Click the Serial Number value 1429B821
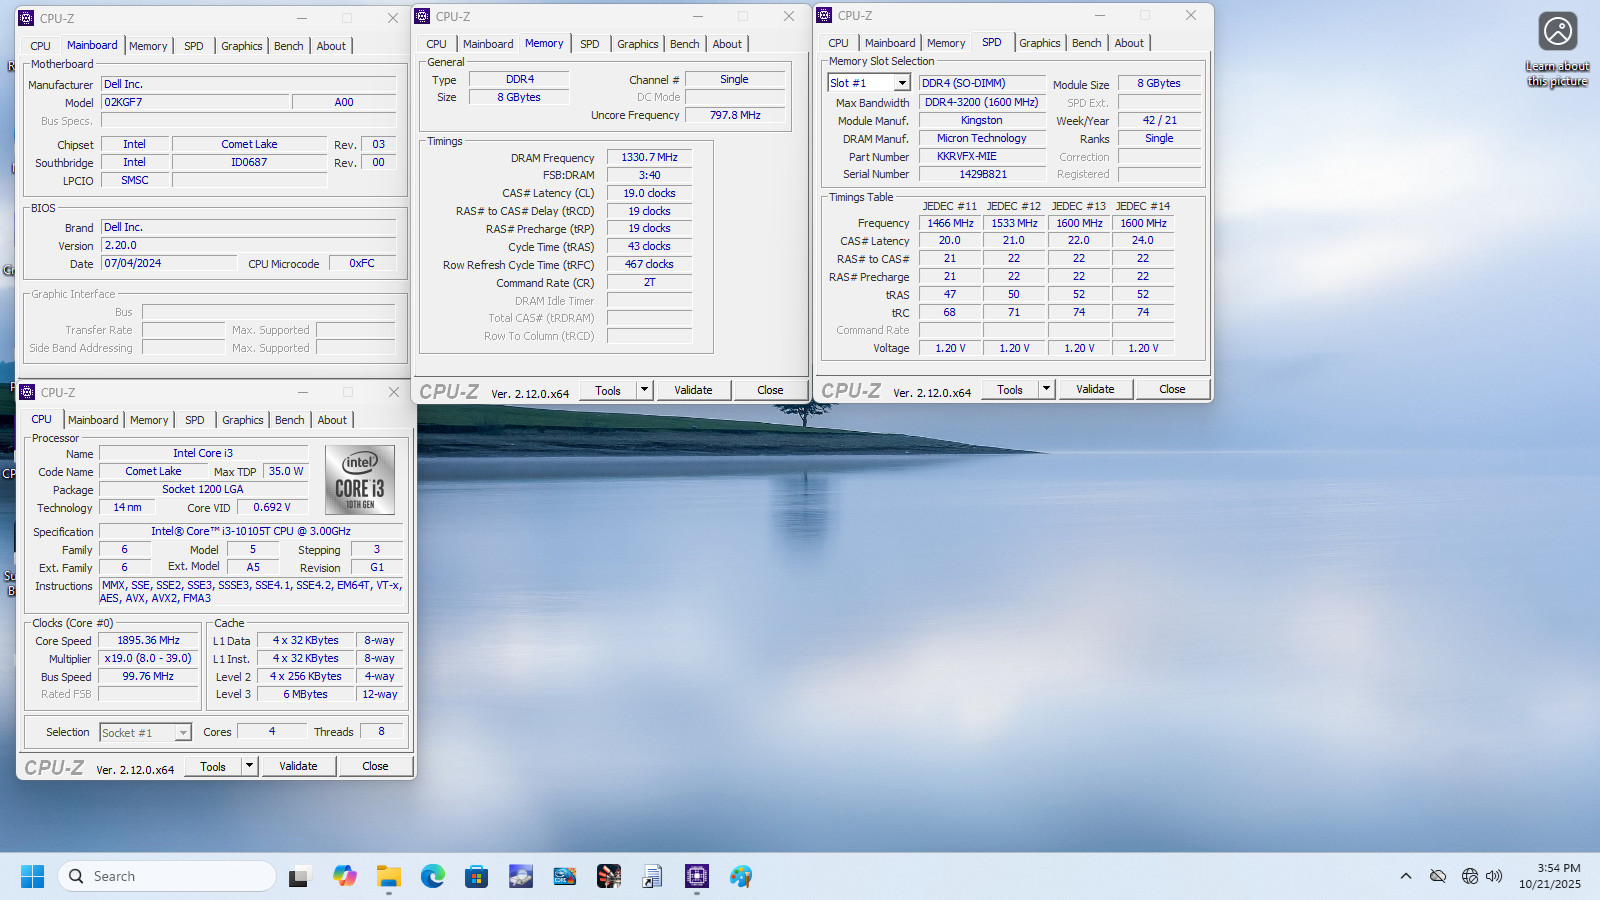Viewport: 1600px width, 900px height. tap(982, 174)
